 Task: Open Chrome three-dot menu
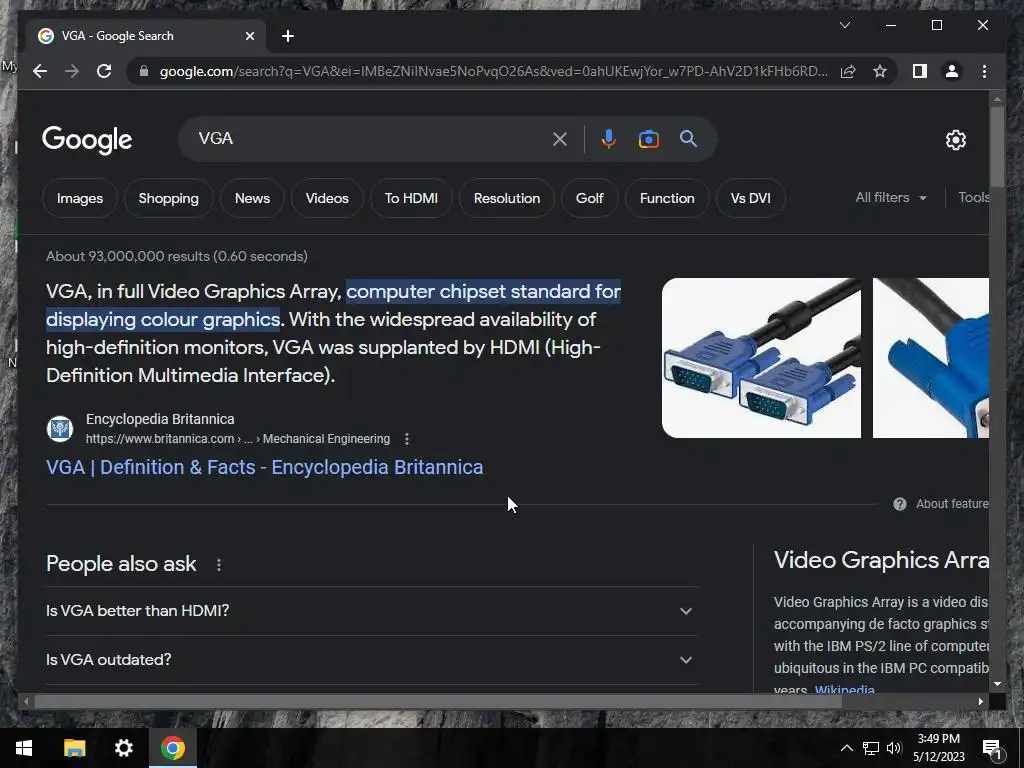click(x=984, y=71)
